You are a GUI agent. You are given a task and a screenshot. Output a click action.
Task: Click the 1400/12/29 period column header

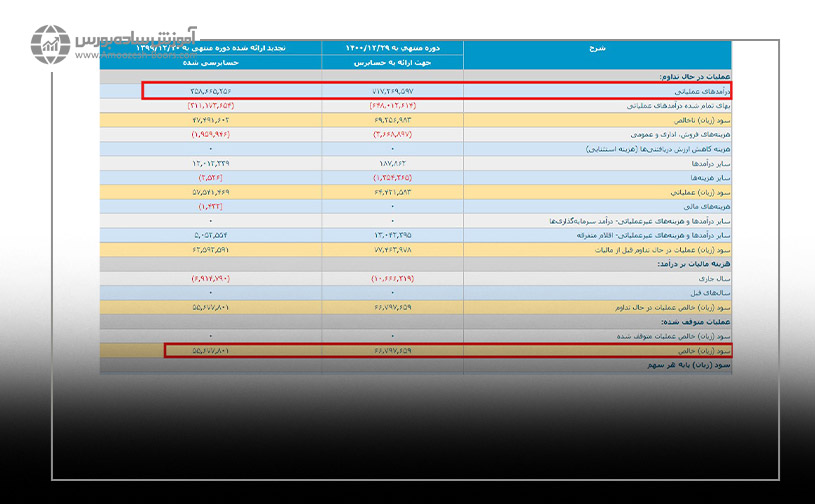pyautogui.click(x=393, y=47)
